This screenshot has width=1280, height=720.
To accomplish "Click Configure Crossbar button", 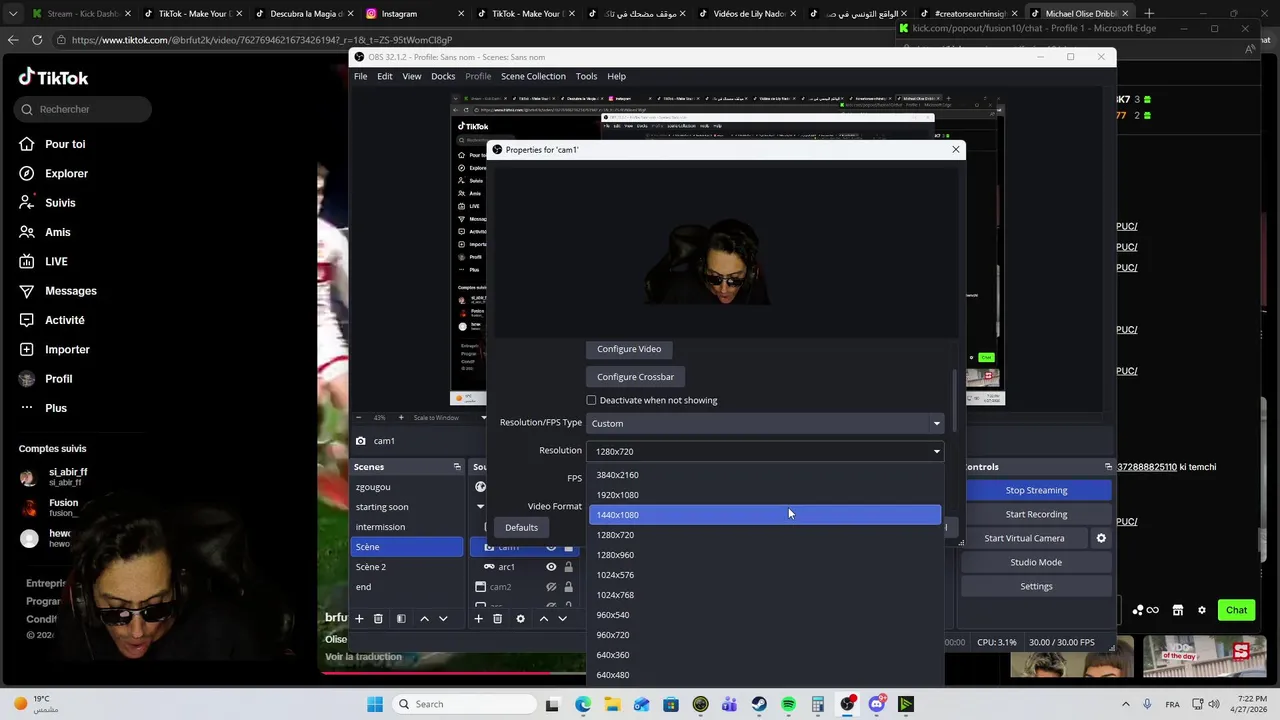I will [x=635, y=377].
